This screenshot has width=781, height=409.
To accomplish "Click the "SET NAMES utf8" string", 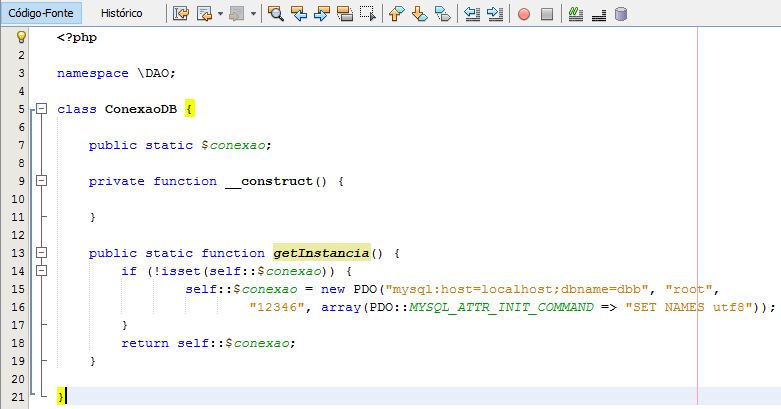I will point(688,307).
